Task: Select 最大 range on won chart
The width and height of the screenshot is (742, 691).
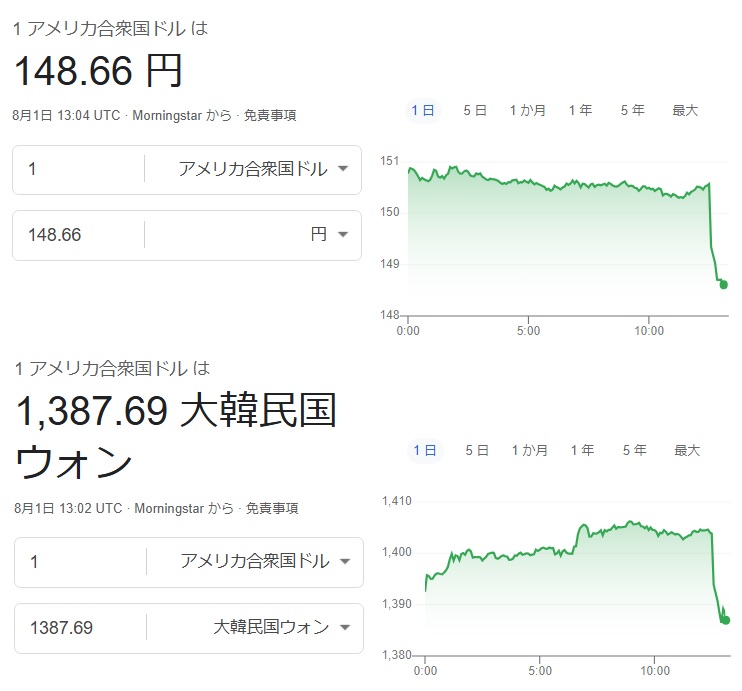Action: (687, 451)
